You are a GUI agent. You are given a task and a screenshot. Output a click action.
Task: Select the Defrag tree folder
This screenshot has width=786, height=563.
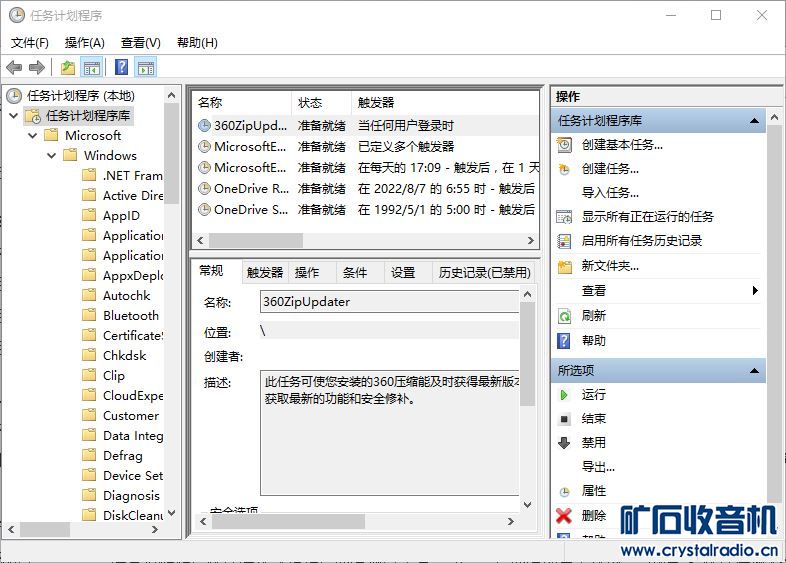123,456
